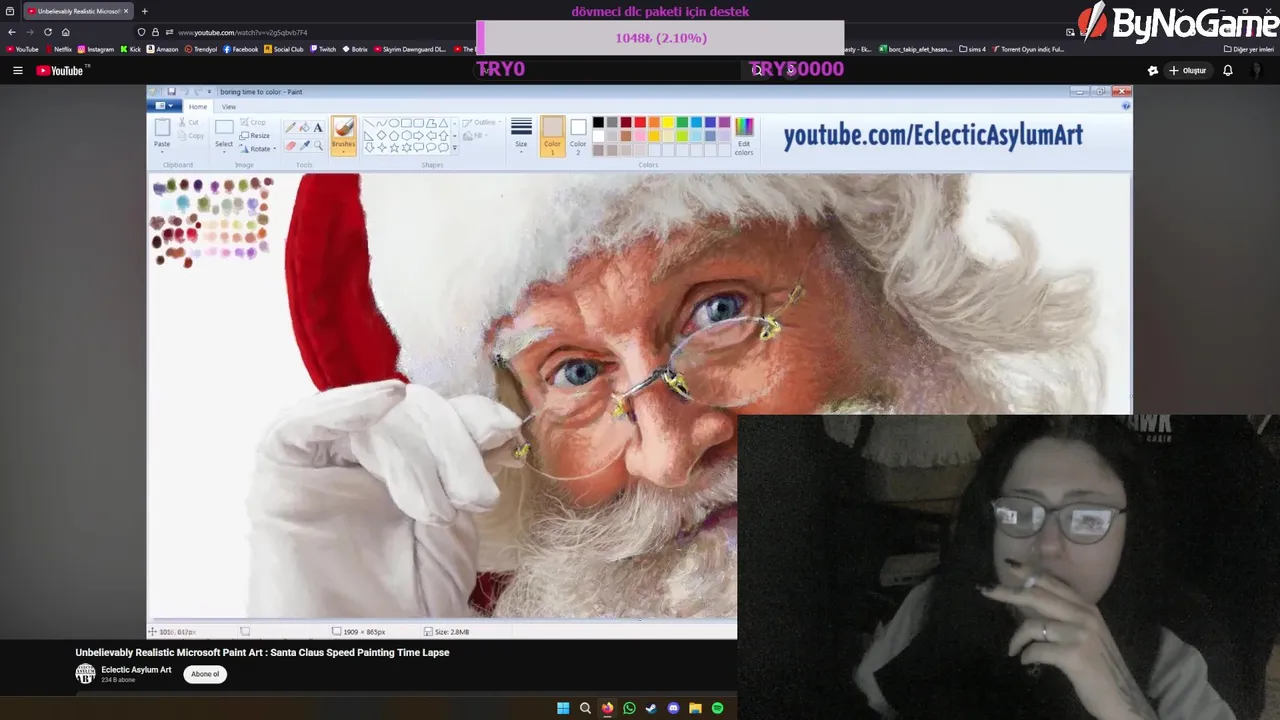Select the browser tab 'Unbelievably Realistic Microsoft'
The height and width of the screenshot is (720, 1280).
(78, 11)
